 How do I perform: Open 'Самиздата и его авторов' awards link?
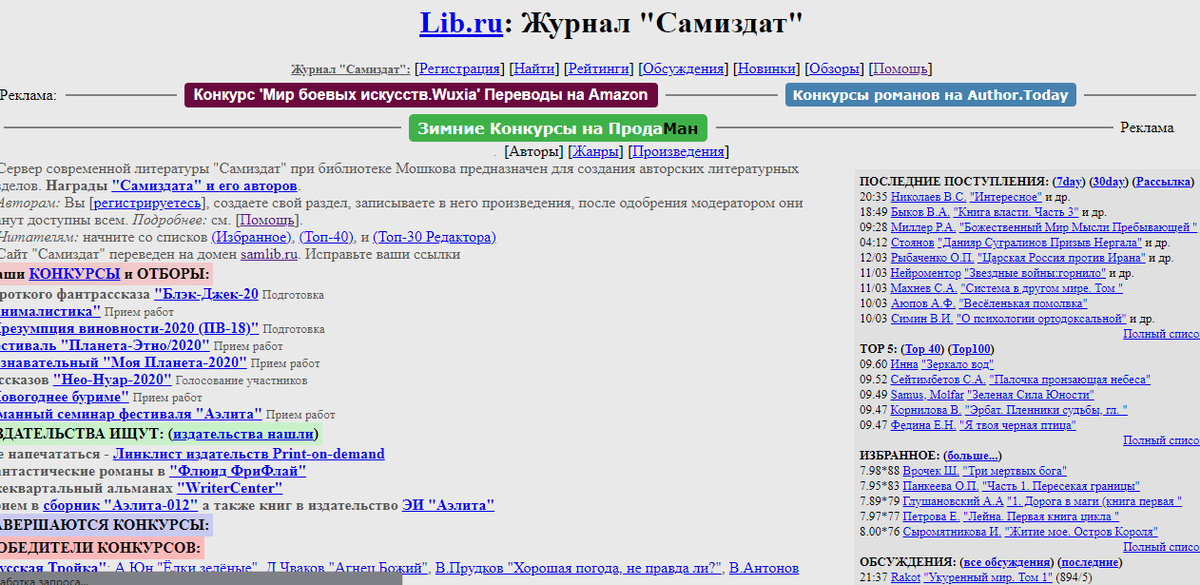coord(205,186)
